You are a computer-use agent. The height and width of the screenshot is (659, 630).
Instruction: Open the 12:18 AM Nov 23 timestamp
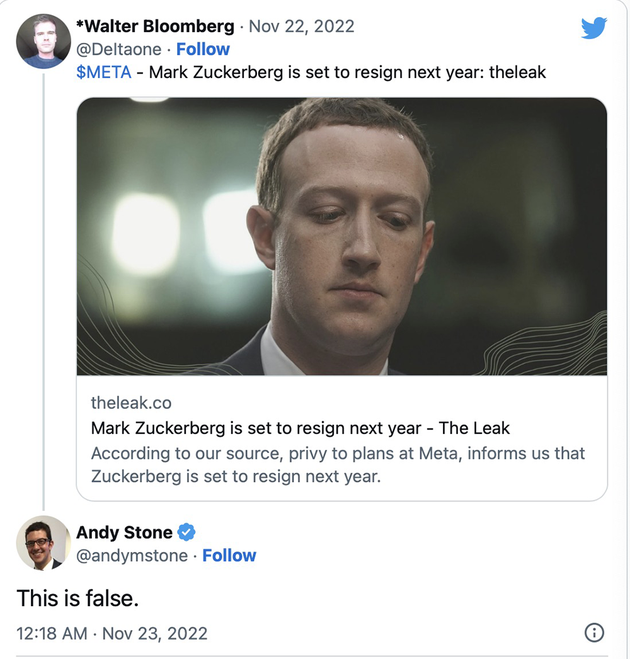click(112, 633)
